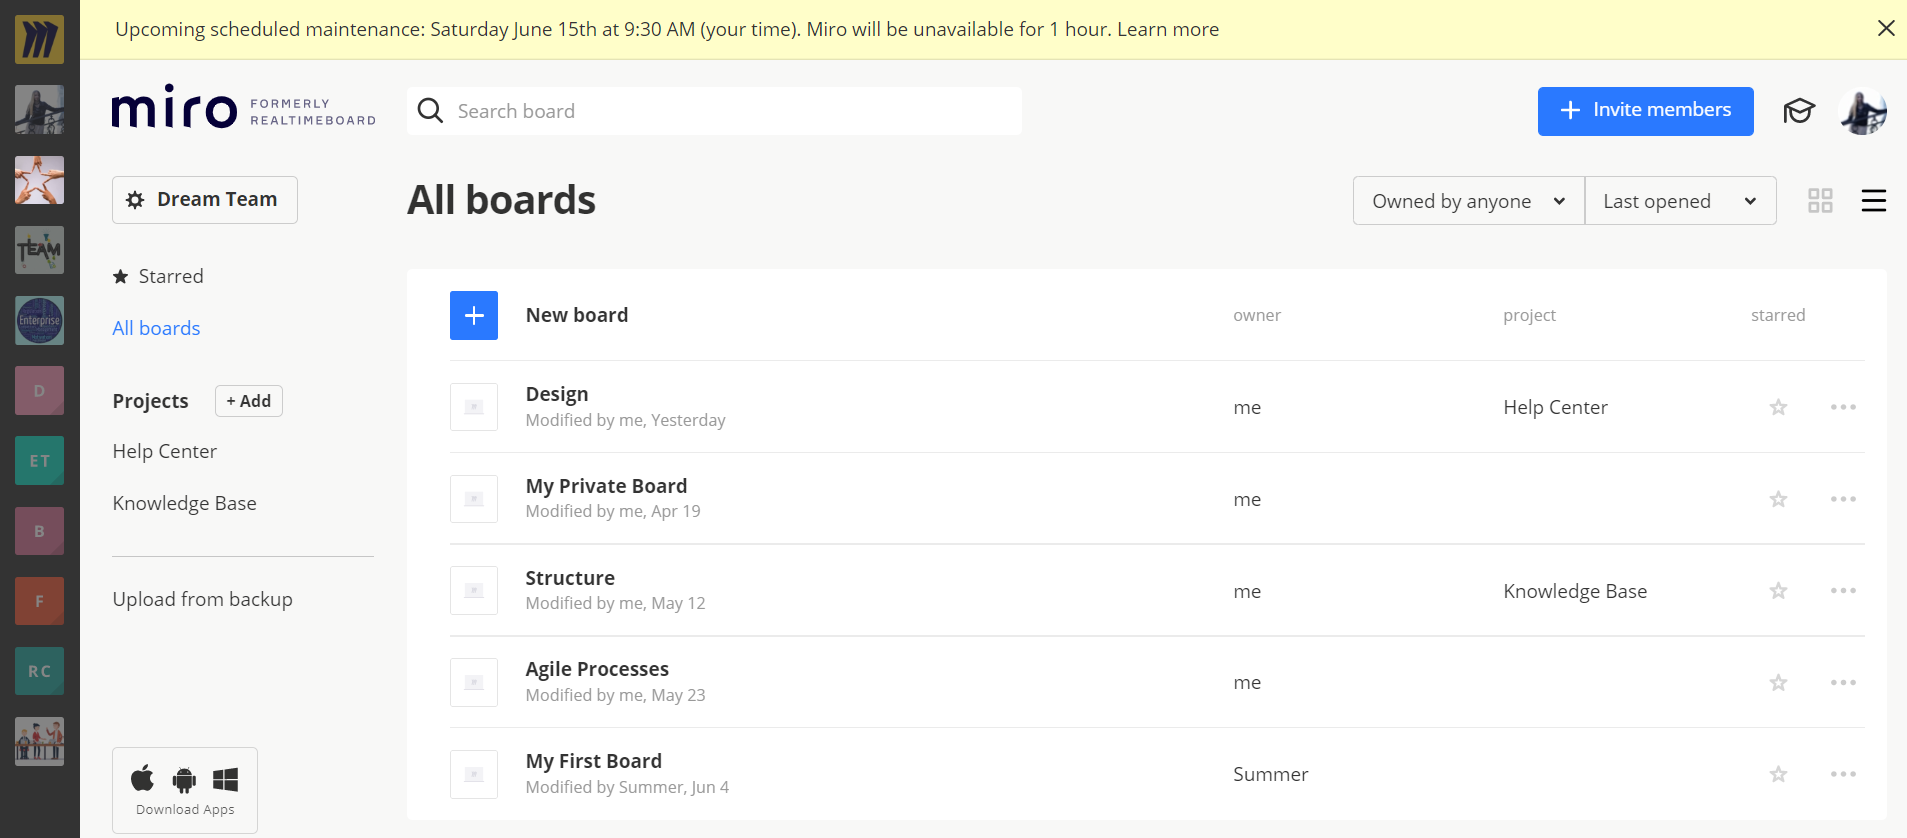Viewport: 1907px width, 838px height.
Task: Expand the Owned by anyone dropdown
Action: tap(1467, 201)
